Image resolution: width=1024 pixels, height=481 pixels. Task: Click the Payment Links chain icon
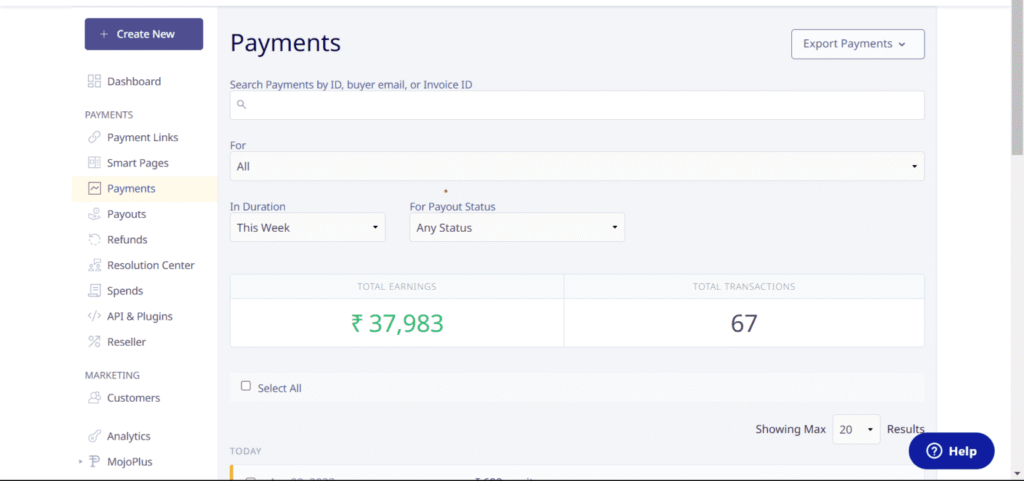94,137
